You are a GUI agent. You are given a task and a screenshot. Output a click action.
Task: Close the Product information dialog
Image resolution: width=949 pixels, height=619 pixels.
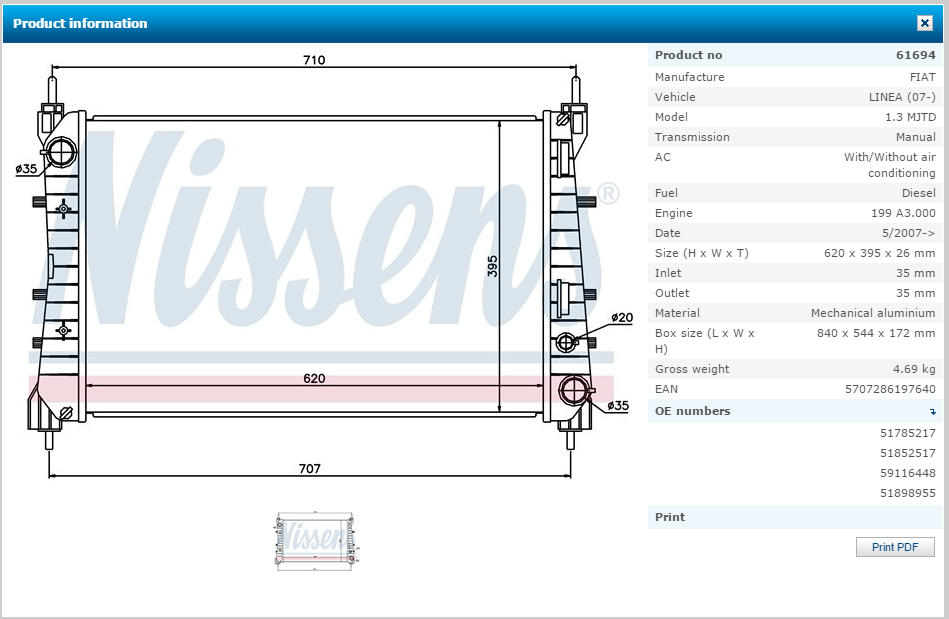click(x=924, y=23)
